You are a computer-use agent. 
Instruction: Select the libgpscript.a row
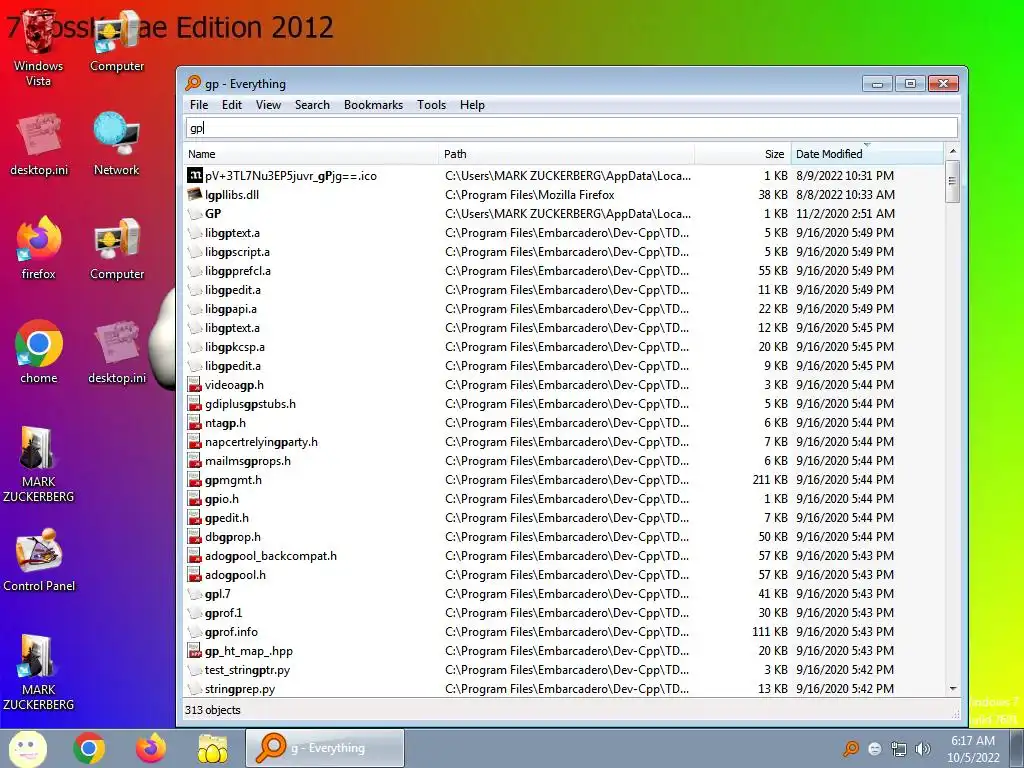click(x=564, y=251)
